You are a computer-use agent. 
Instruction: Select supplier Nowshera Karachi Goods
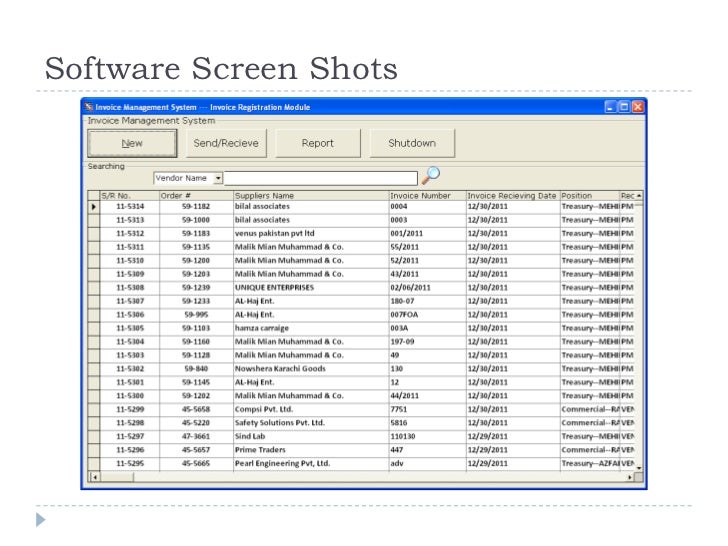311,369
